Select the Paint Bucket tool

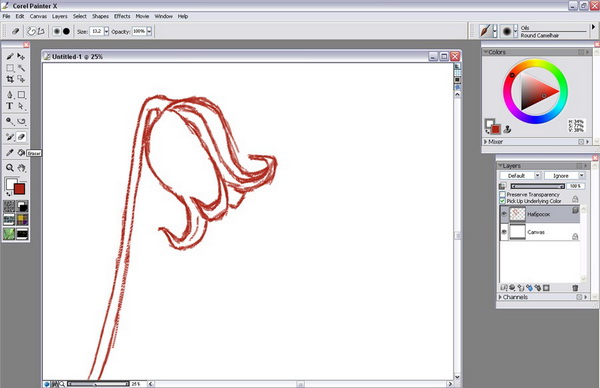point(21,152)
